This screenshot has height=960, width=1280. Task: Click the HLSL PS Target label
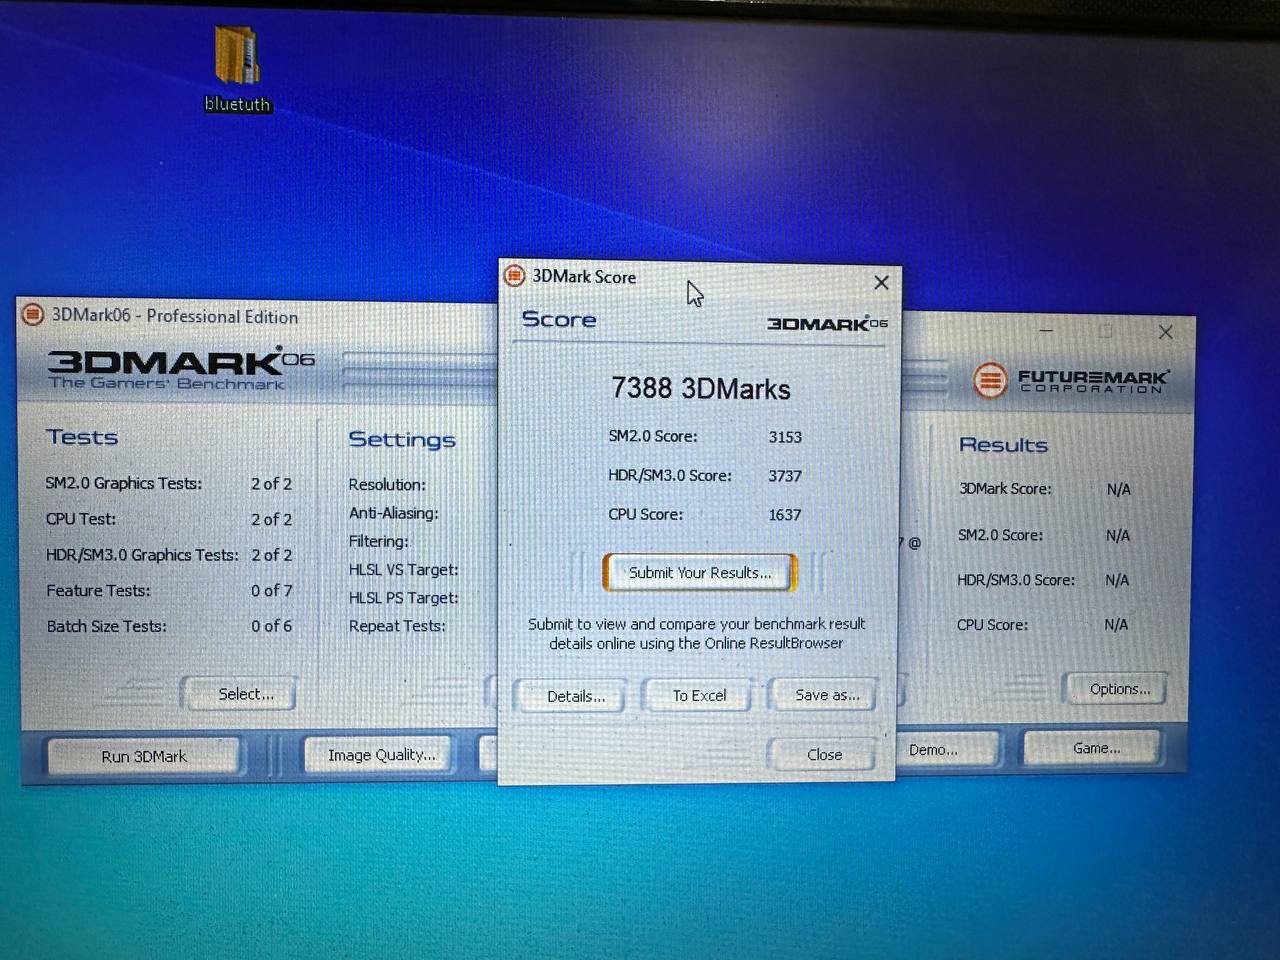(404, 598)
